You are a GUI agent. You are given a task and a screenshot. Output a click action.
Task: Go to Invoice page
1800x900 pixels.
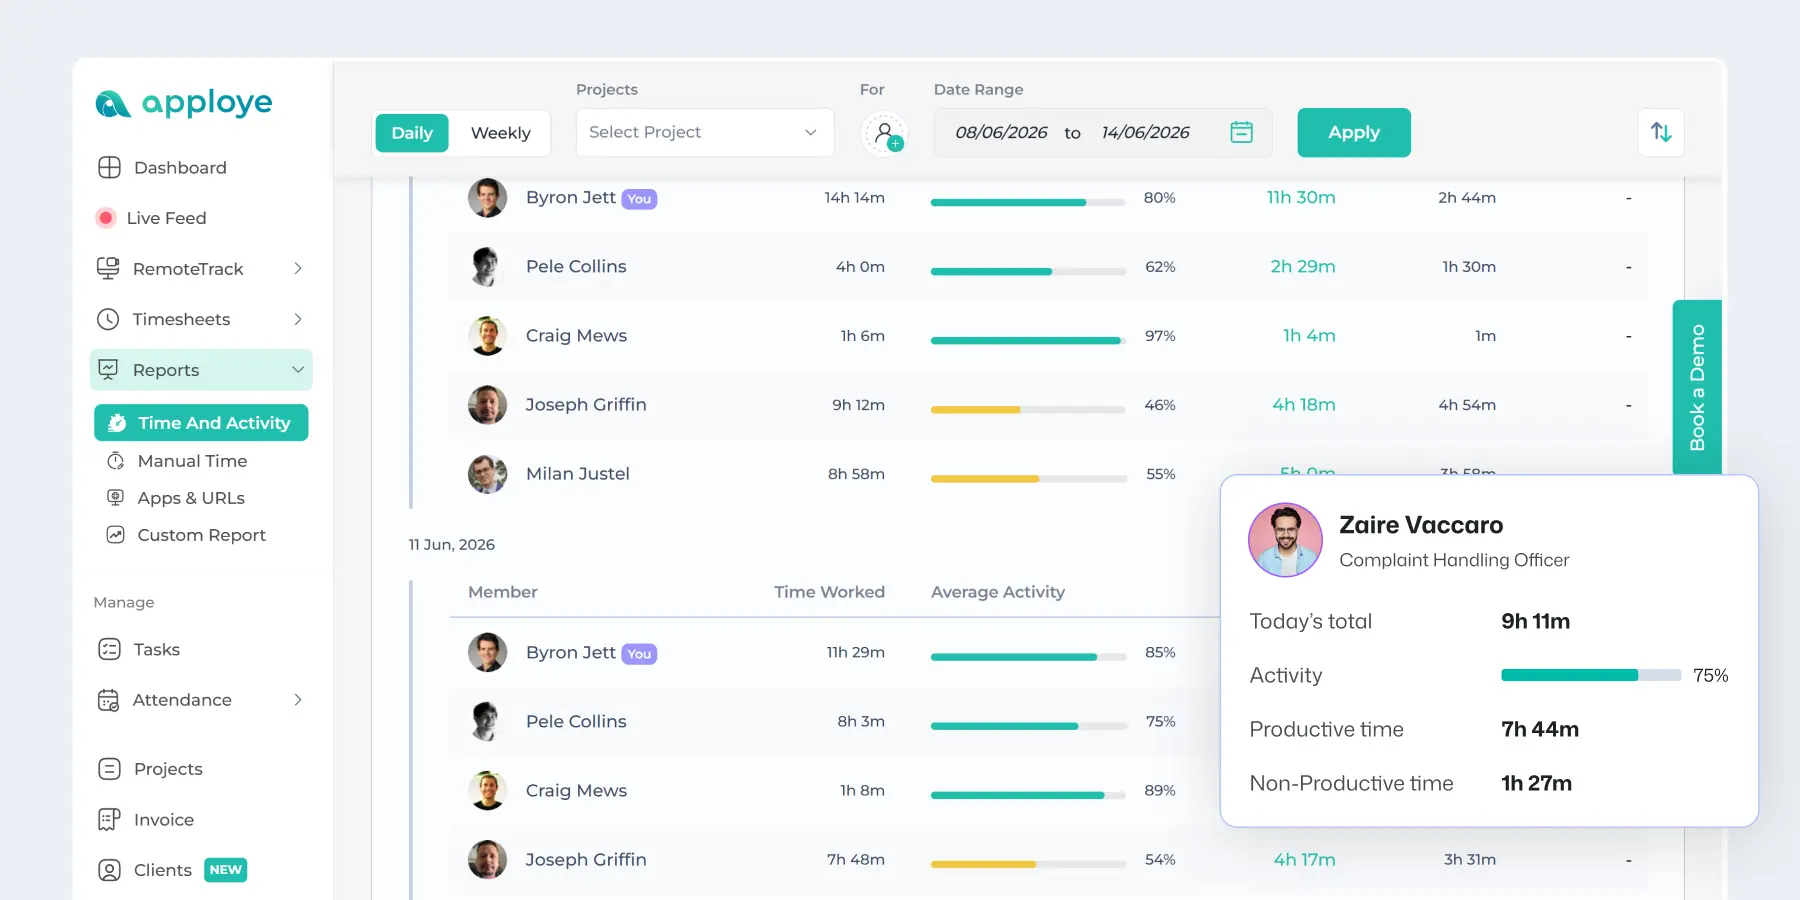164,820
